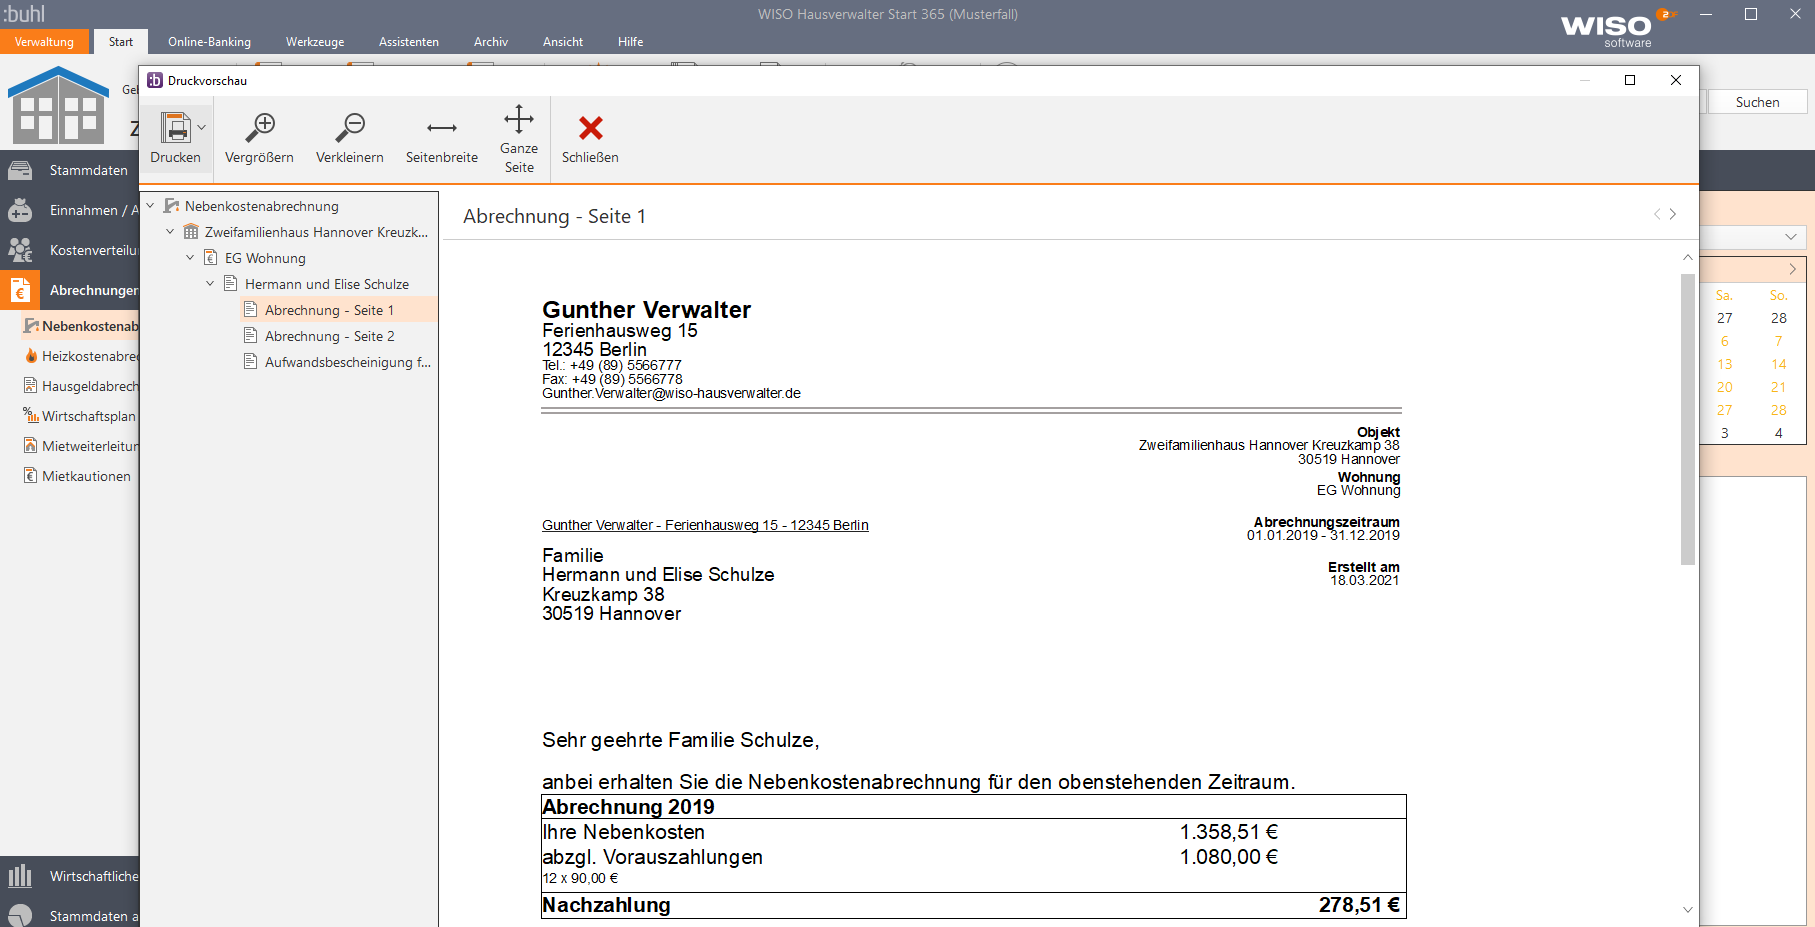Viewport: 1815px width, 927px height.
Task: Go to next page with the right chevron
Action: pos(1672,213)
